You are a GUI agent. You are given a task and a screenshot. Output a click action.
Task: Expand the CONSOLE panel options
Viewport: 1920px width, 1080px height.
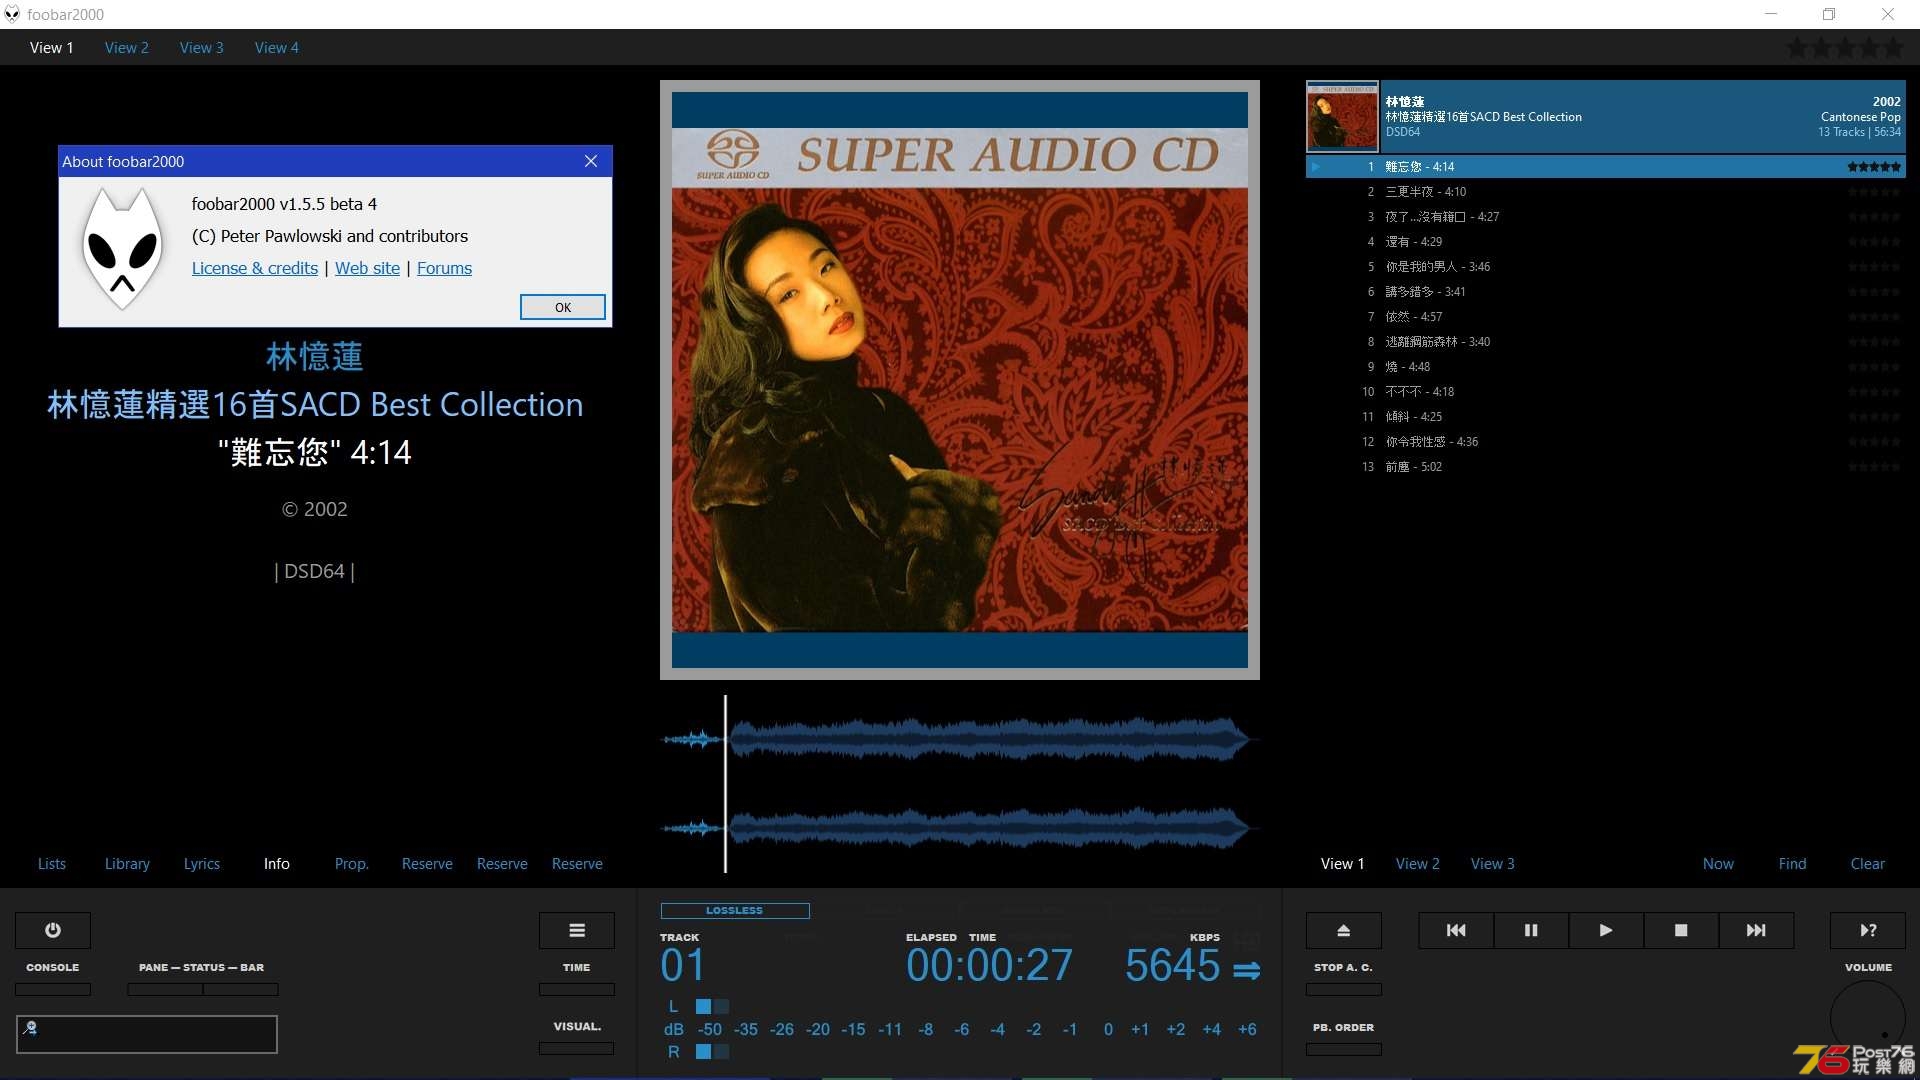click(x=53, y=988)
